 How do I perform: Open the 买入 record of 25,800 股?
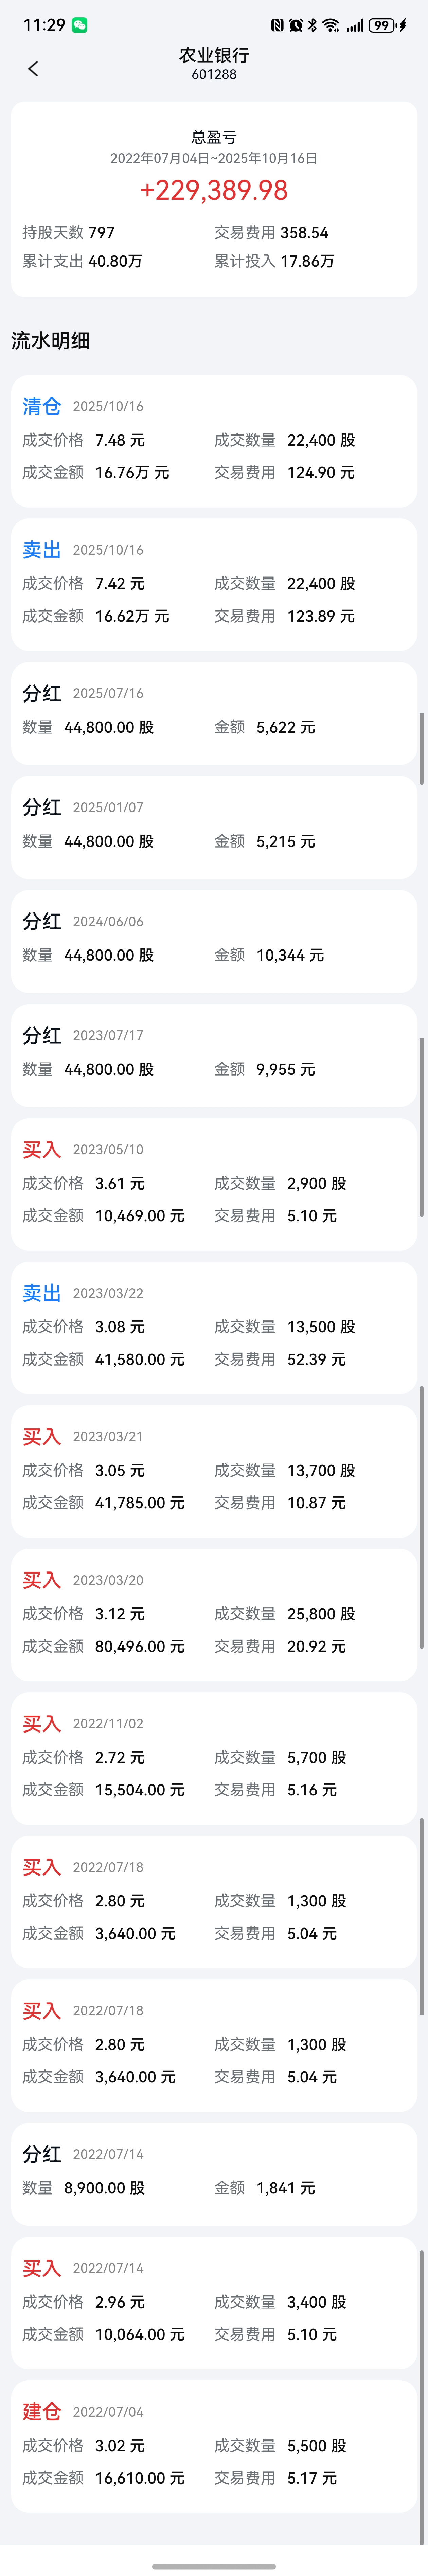coord(214,1614)
